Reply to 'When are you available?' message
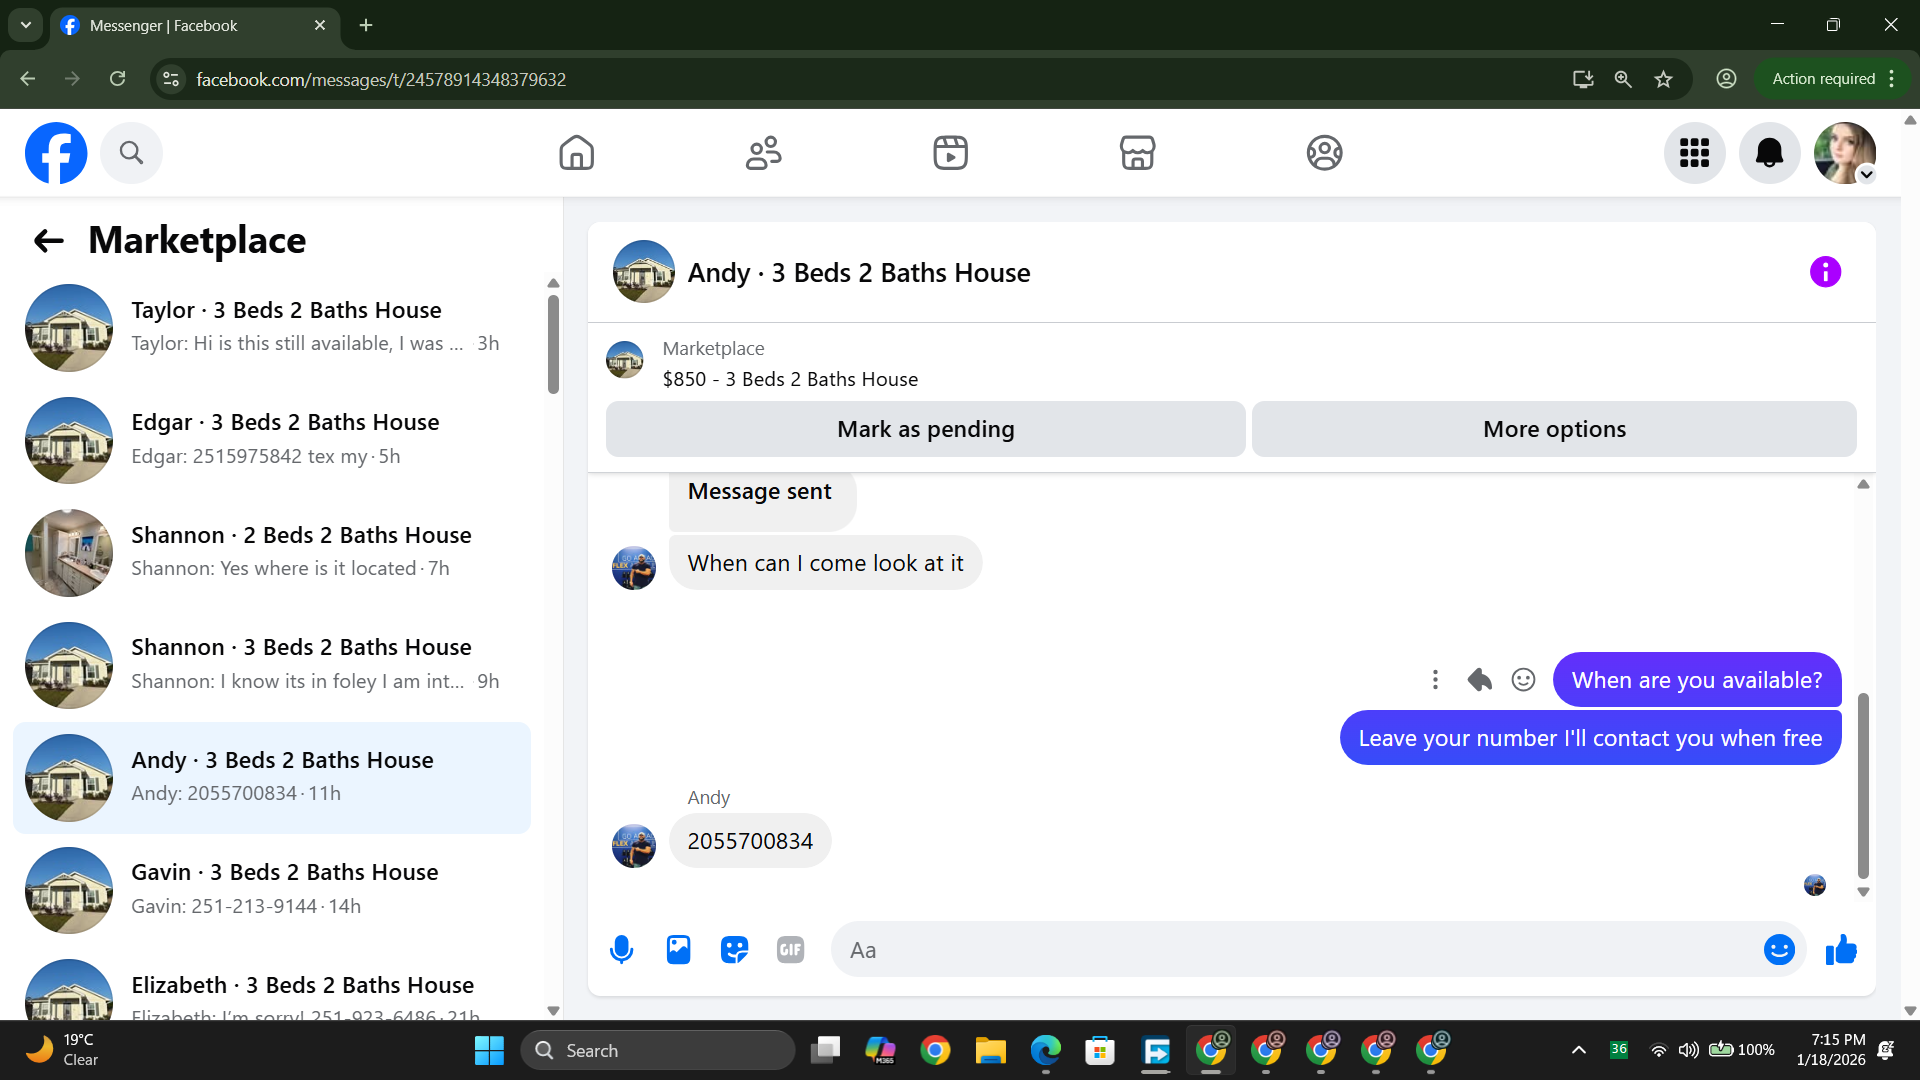This screenshot has width=1920, height=1080. [1479, 680]
